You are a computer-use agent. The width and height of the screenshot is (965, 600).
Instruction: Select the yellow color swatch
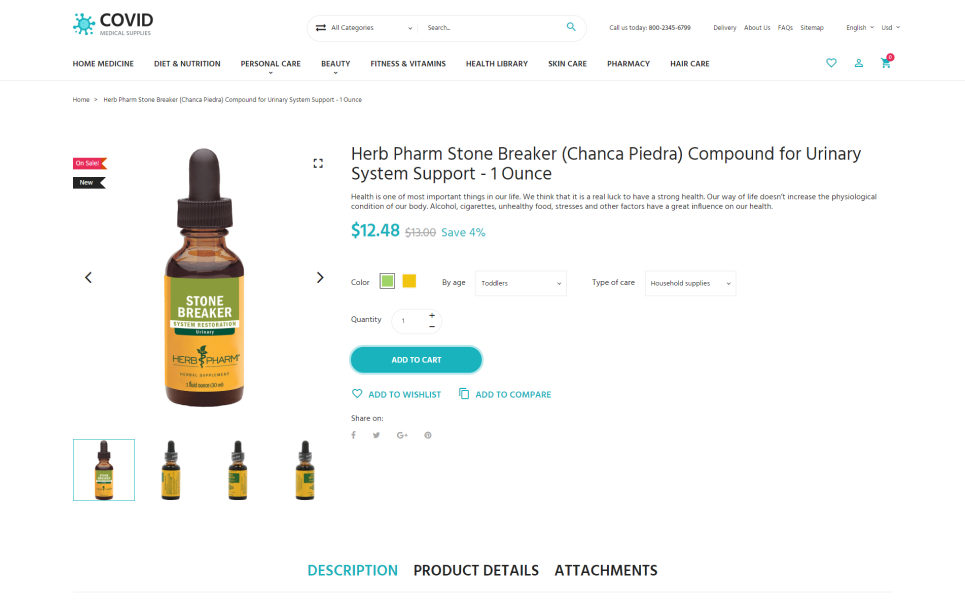(x=409, y=281)
